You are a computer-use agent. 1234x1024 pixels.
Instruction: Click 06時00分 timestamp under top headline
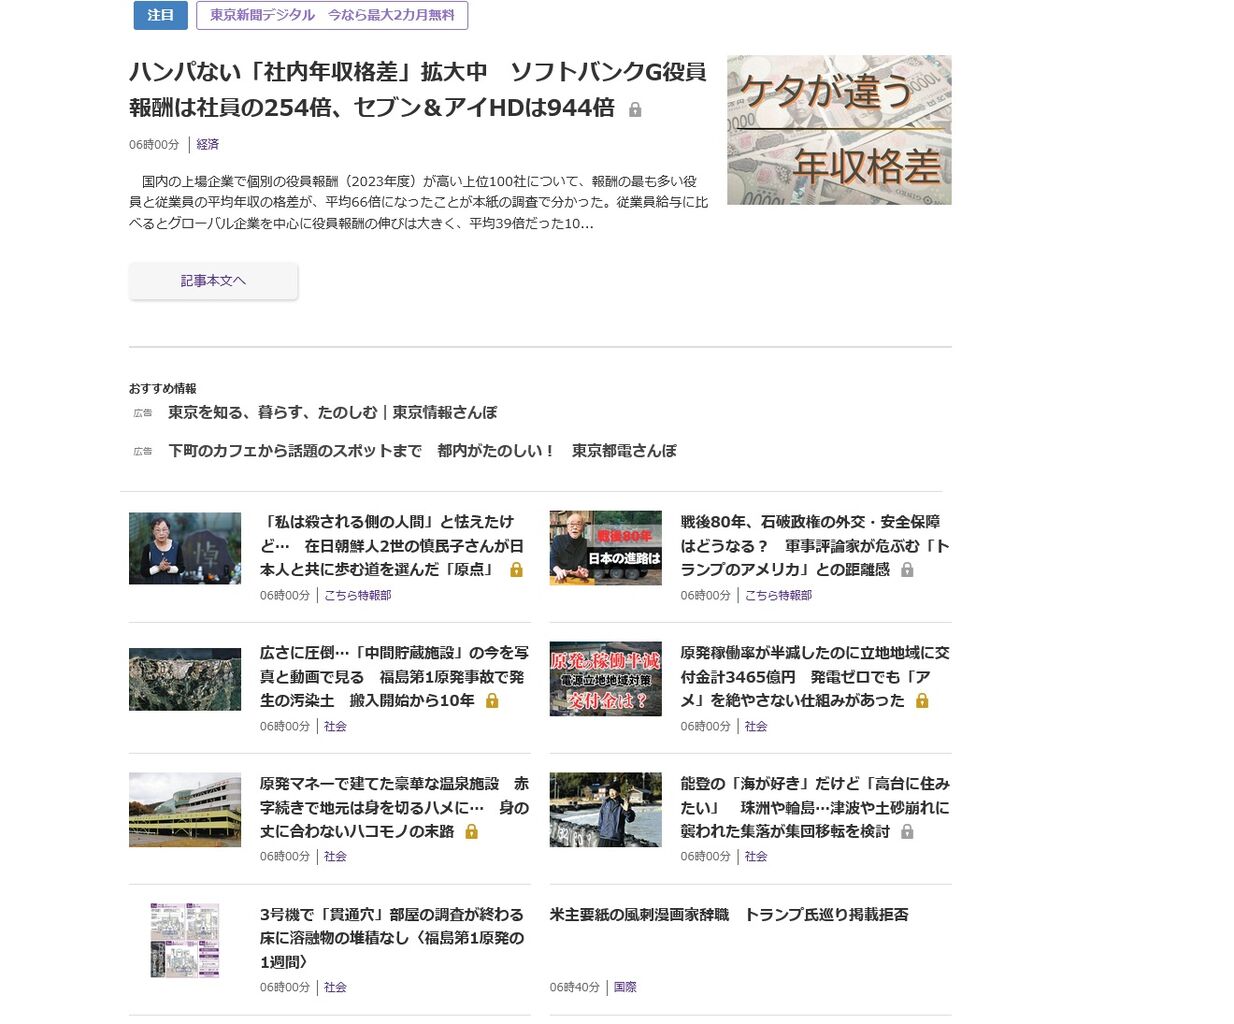point(154,144)
